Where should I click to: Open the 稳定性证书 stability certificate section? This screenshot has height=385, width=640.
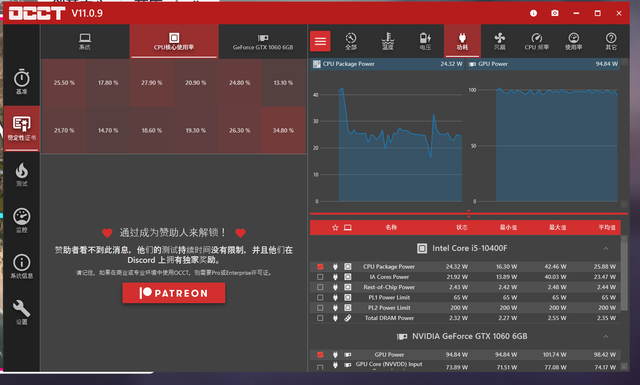(22, 128)
